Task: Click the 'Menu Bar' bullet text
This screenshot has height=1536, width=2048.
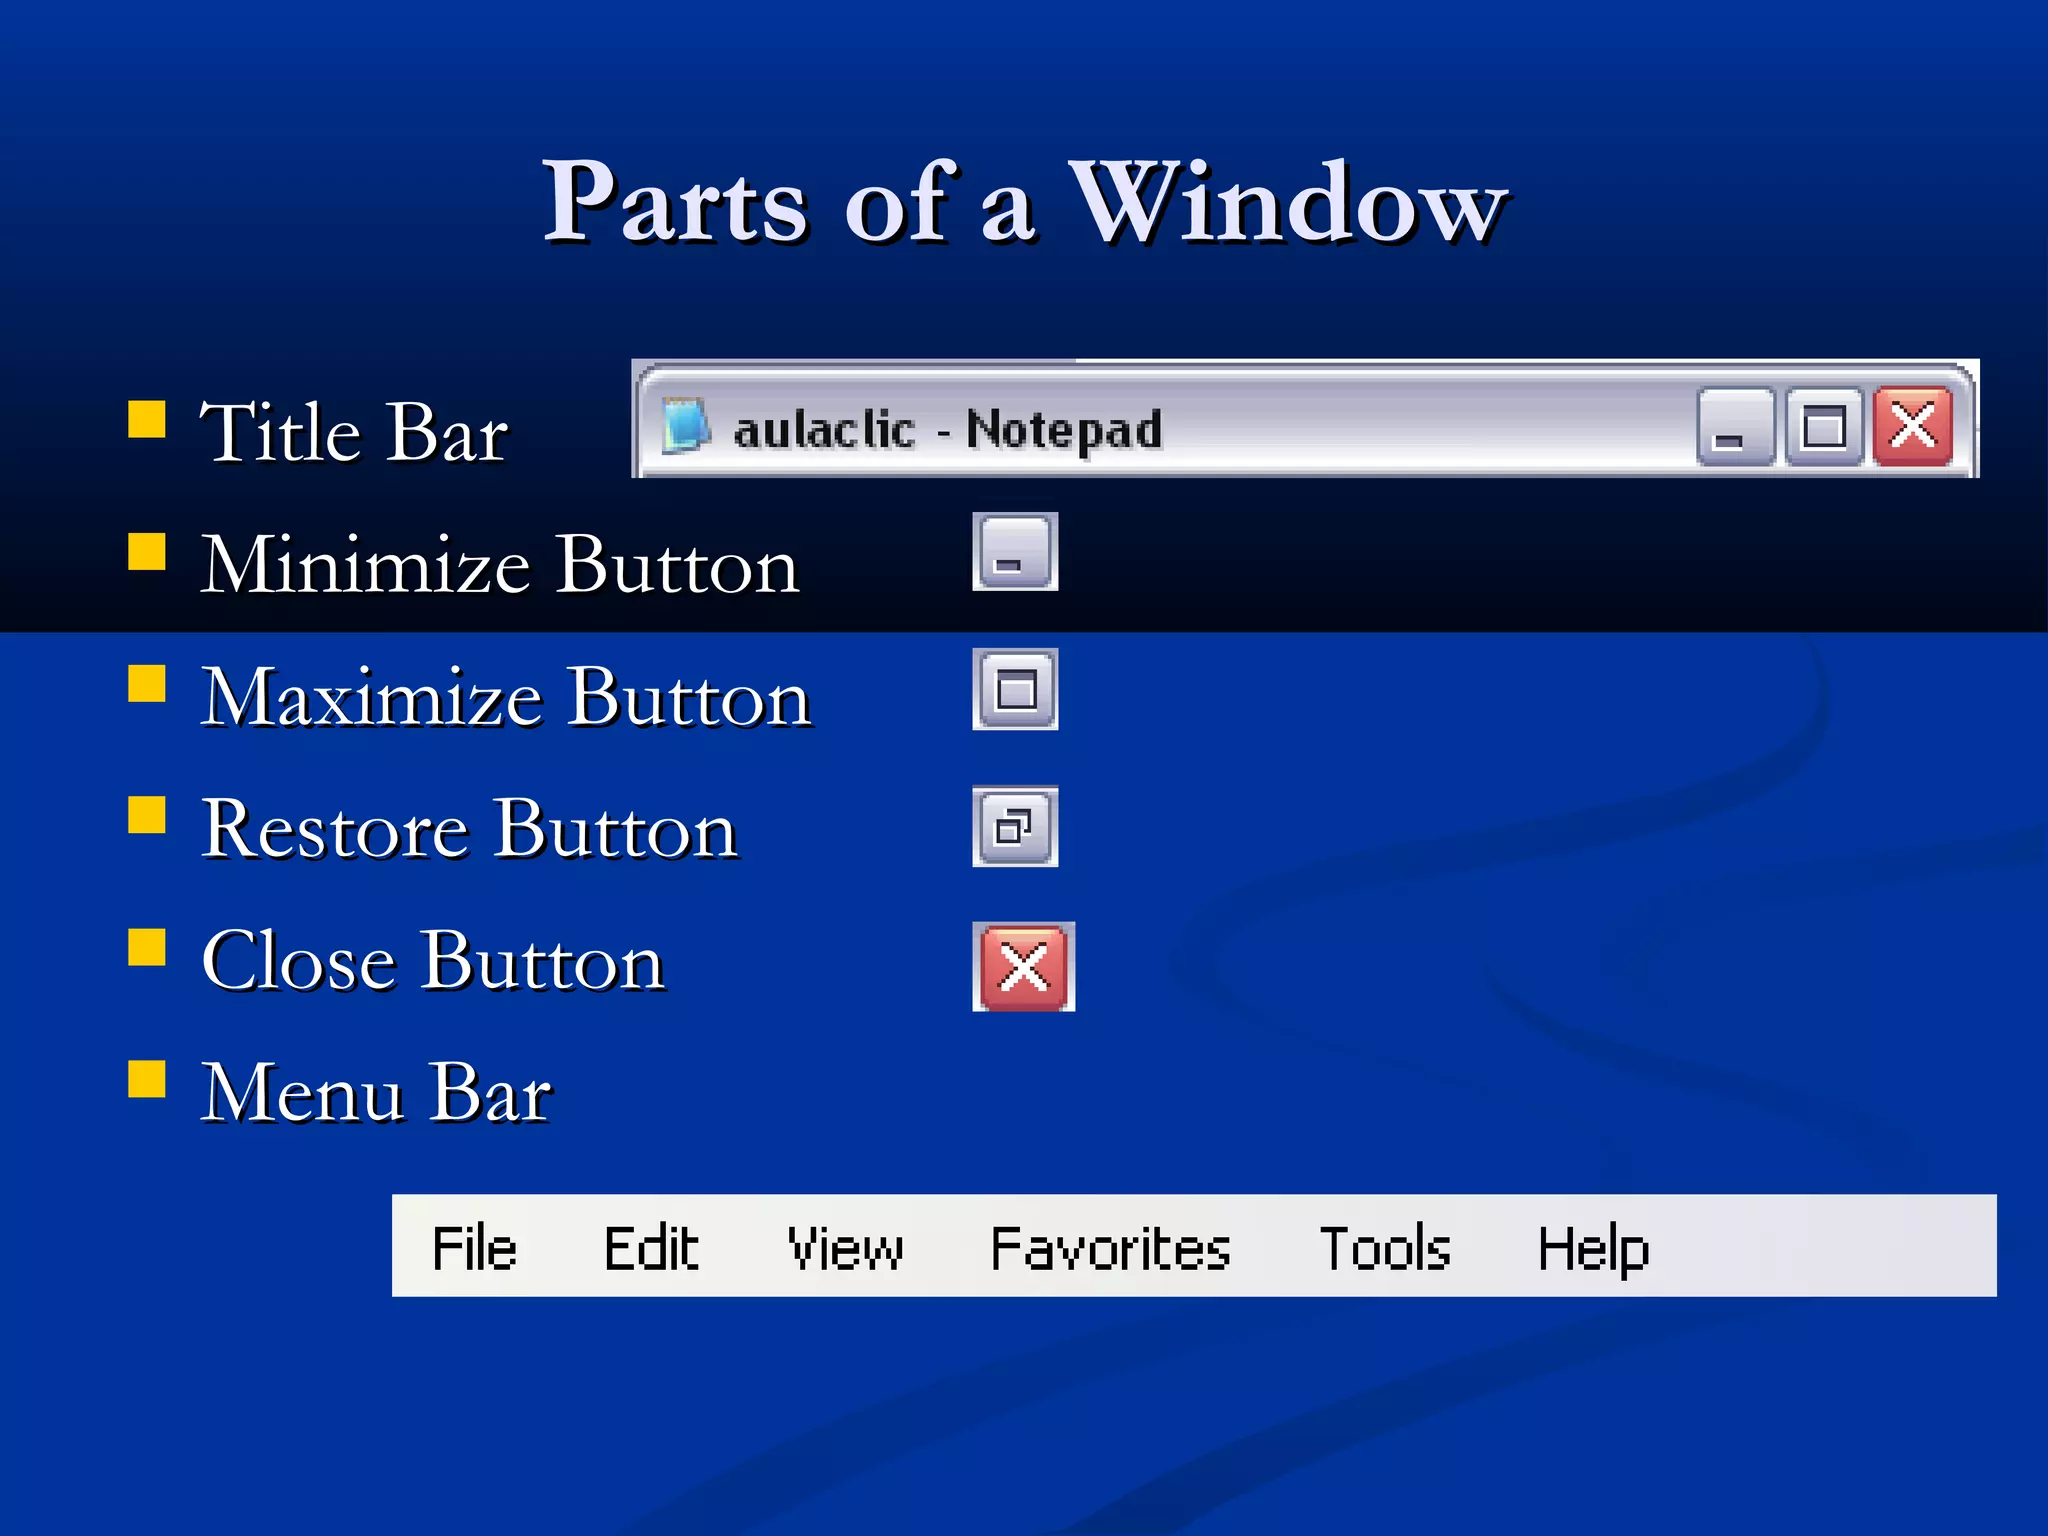Action: coord(376,1092)
